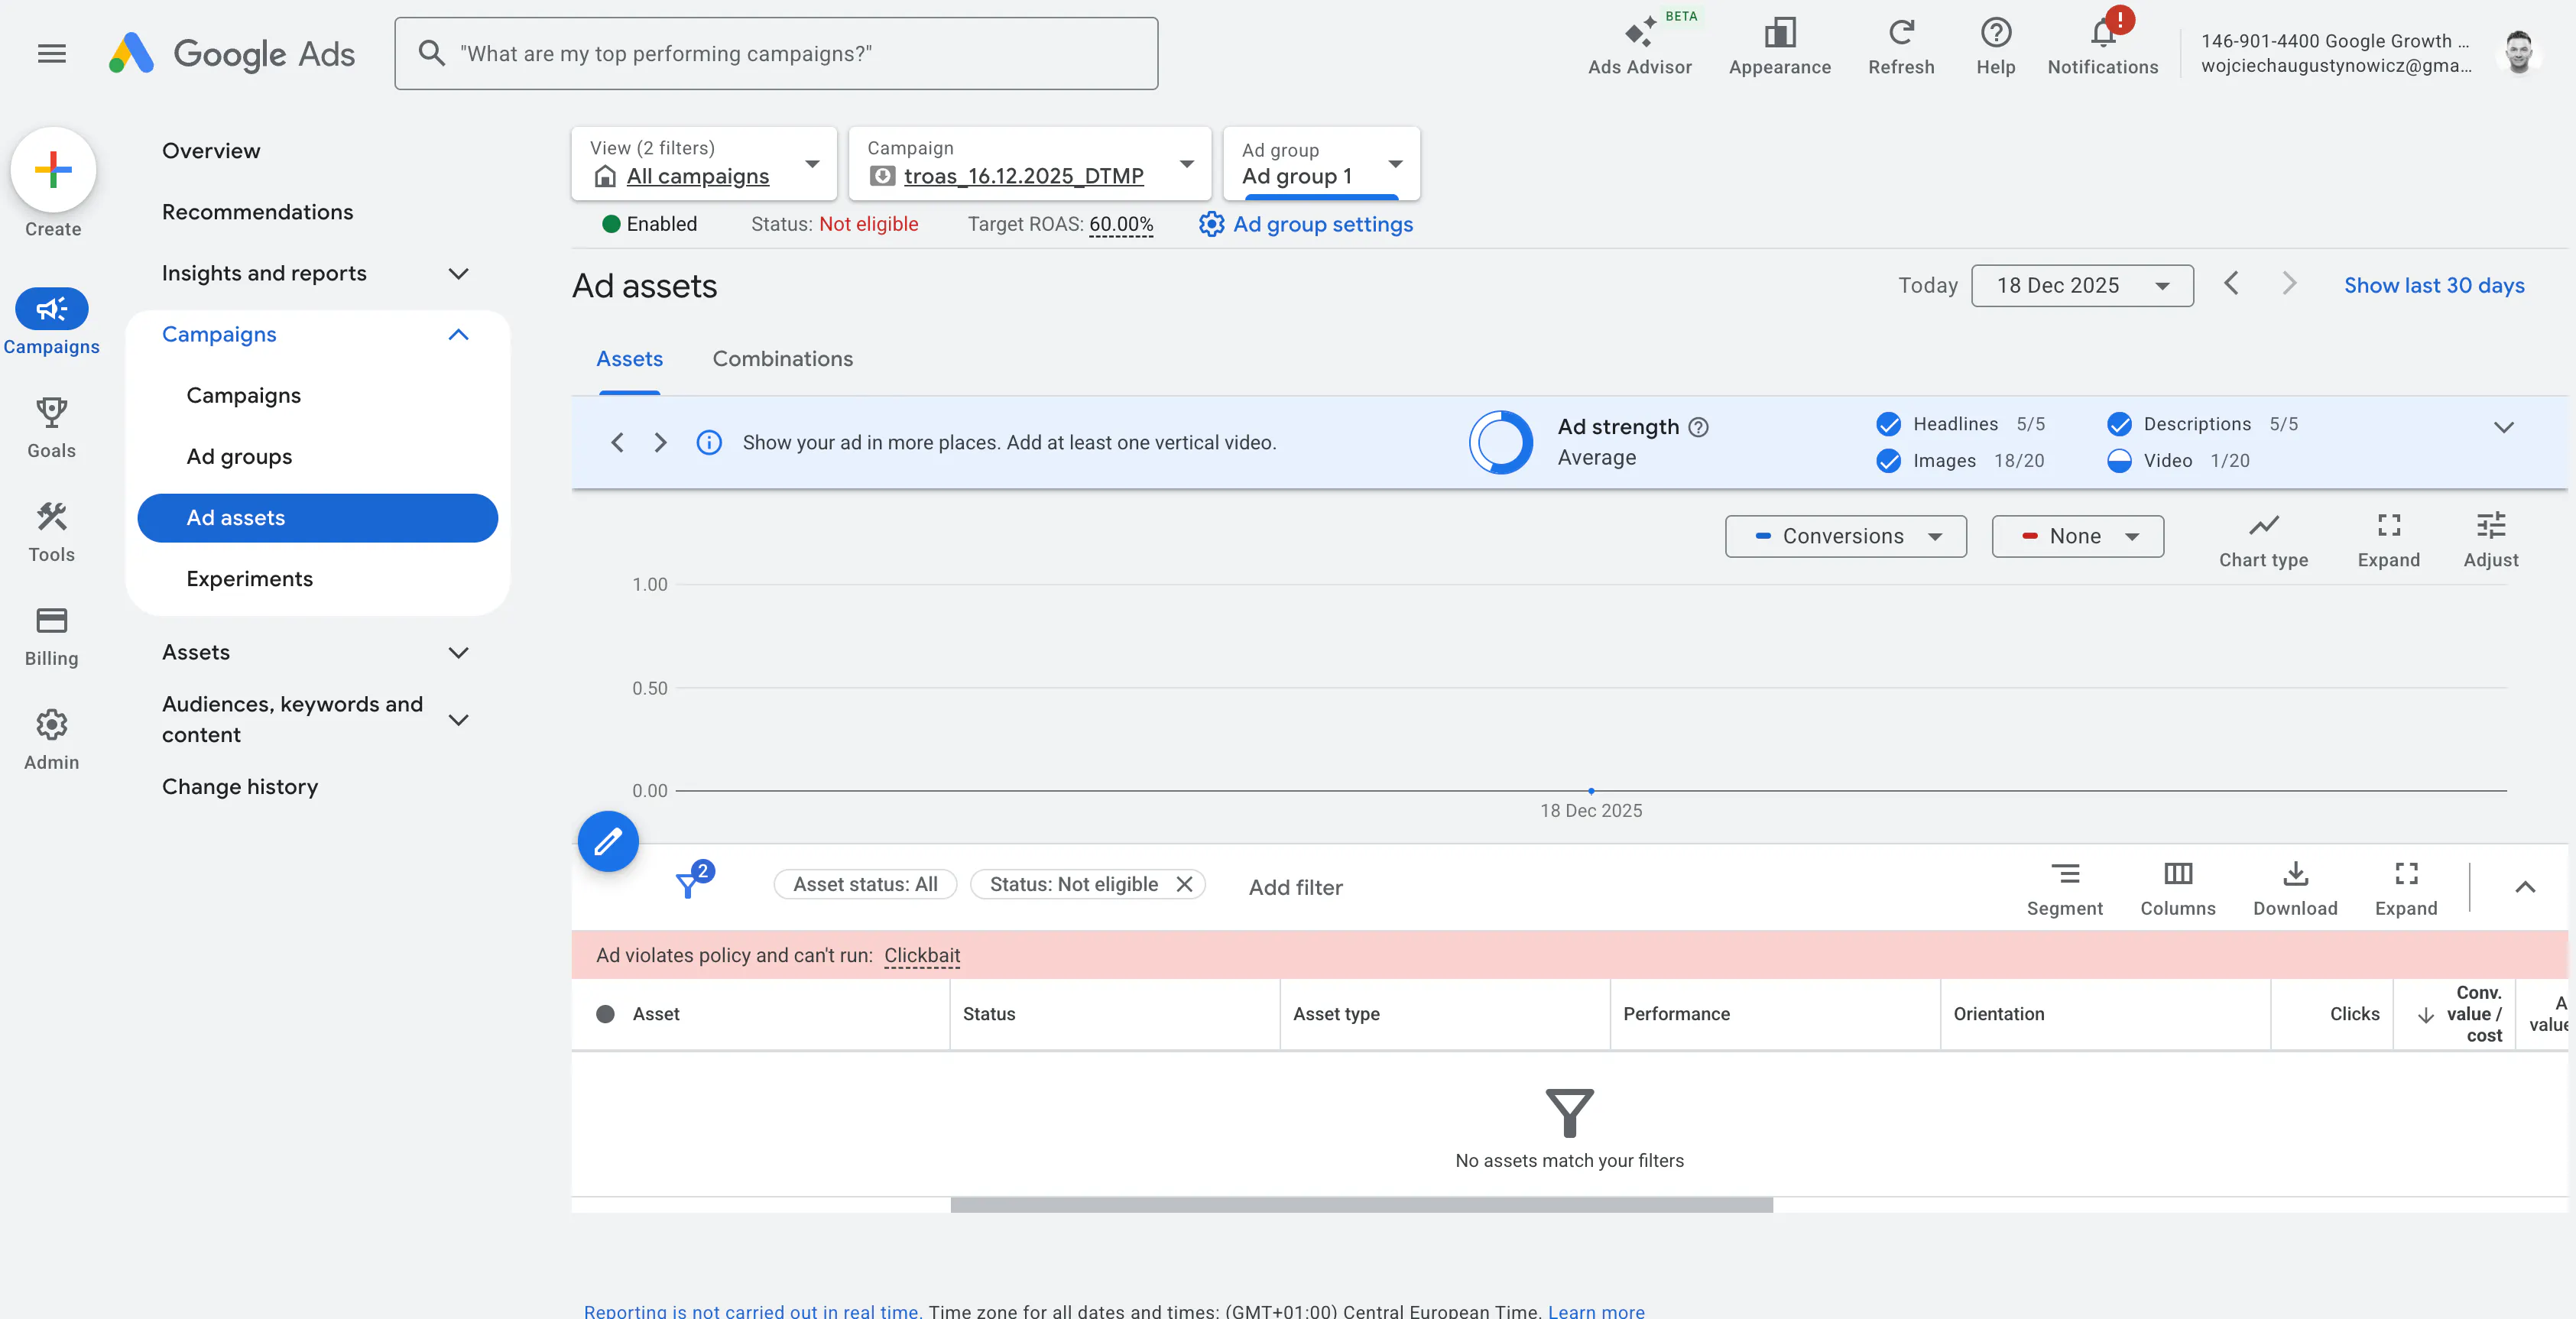
Task: Expand the Ad strength details panel
Action: coord(2503,427)
